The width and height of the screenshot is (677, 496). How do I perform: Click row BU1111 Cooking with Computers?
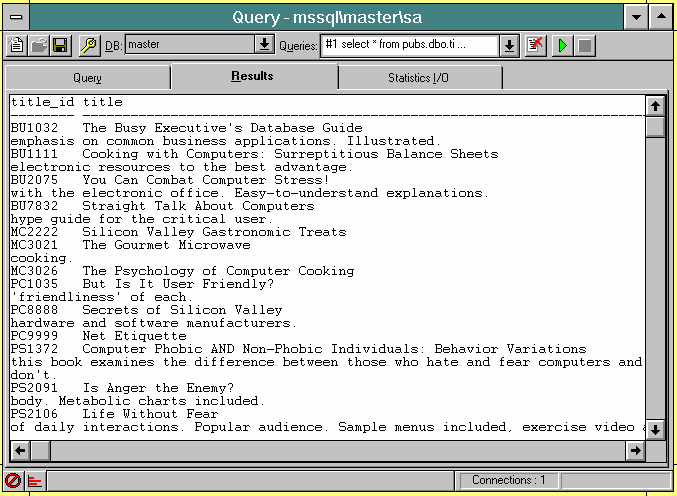(255, 154)
